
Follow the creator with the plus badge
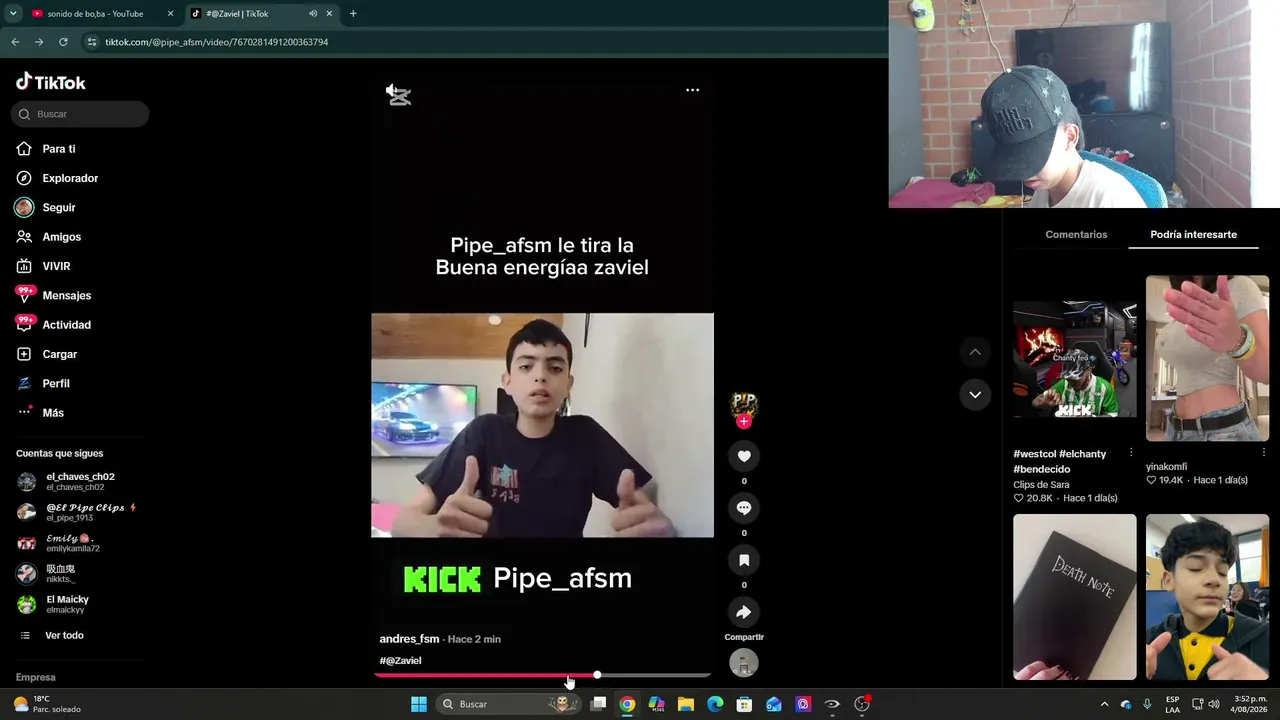click(x=743, y=422)
